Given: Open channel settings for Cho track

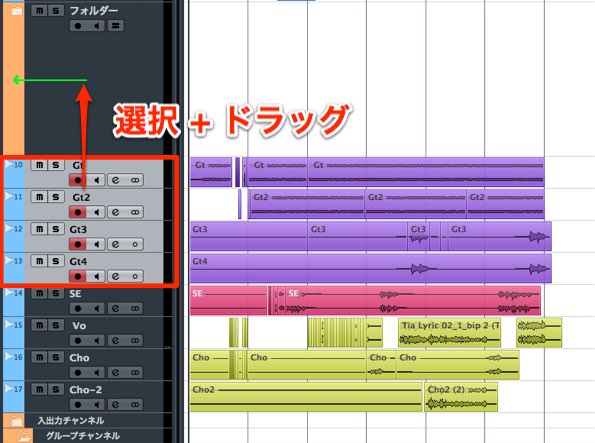Looking at the screenshot, I should [116, 372].
